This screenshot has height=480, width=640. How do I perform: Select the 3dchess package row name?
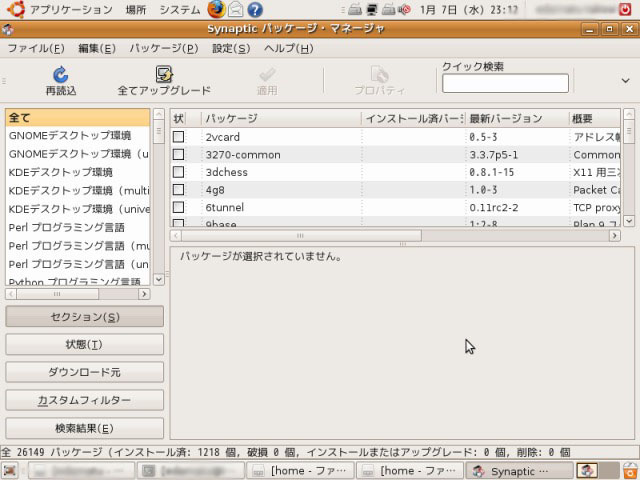(227, 172)
